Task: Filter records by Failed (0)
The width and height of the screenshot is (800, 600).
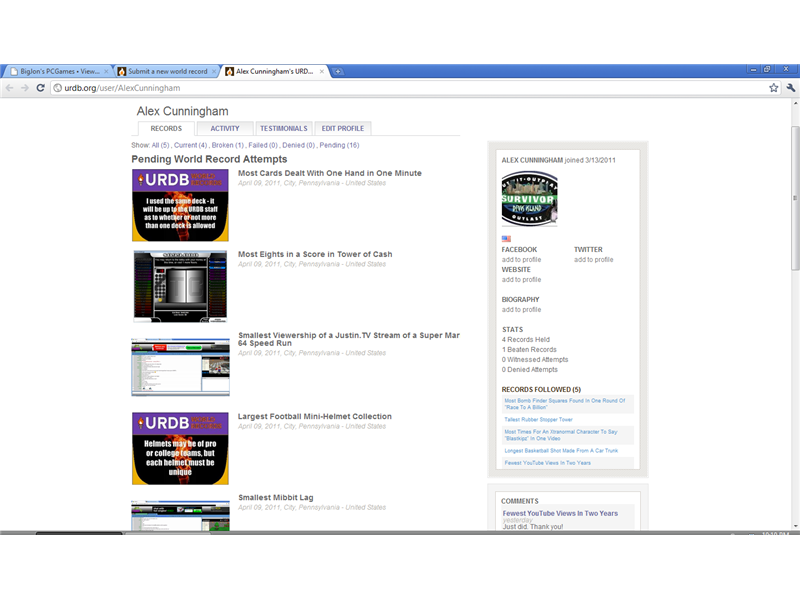Action: click(x=263, y=145)
